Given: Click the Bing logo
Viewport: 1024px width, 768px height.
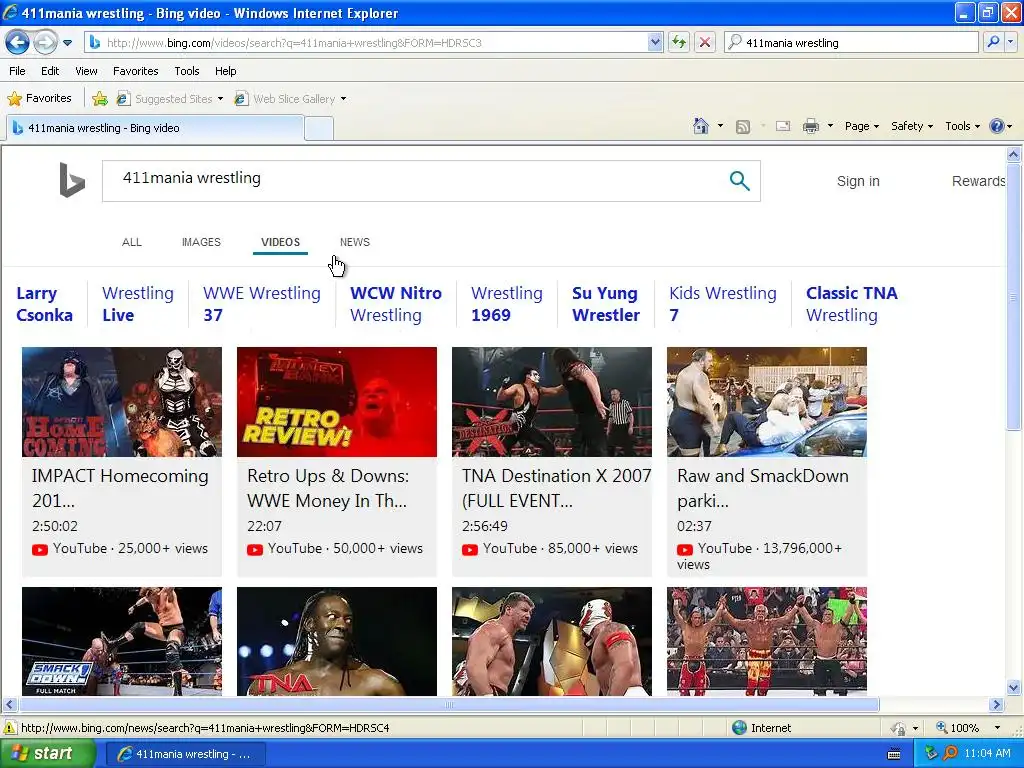Looking at the screenshot, I should tap(72, 180).
